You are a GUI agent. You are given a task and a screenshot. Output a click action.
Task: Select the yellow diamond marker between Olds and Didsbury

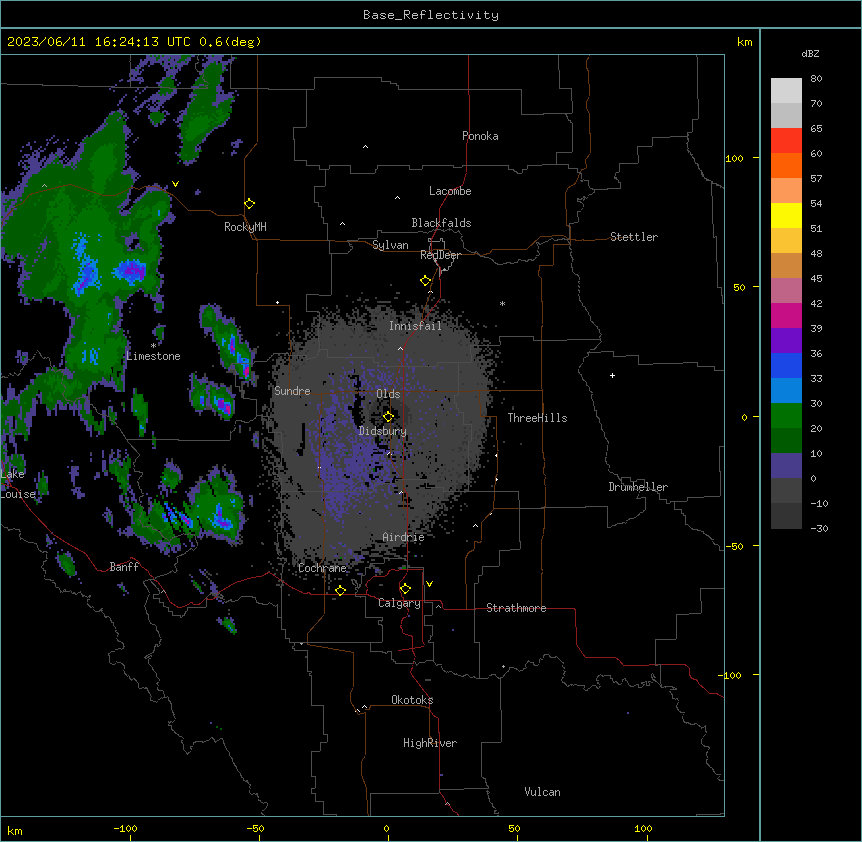coord(388,416)
